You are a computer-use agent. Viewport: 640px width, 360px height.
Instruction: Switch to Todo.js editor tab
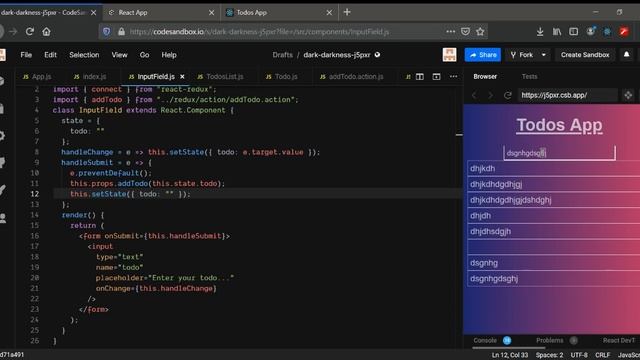(x=282, y=77)
